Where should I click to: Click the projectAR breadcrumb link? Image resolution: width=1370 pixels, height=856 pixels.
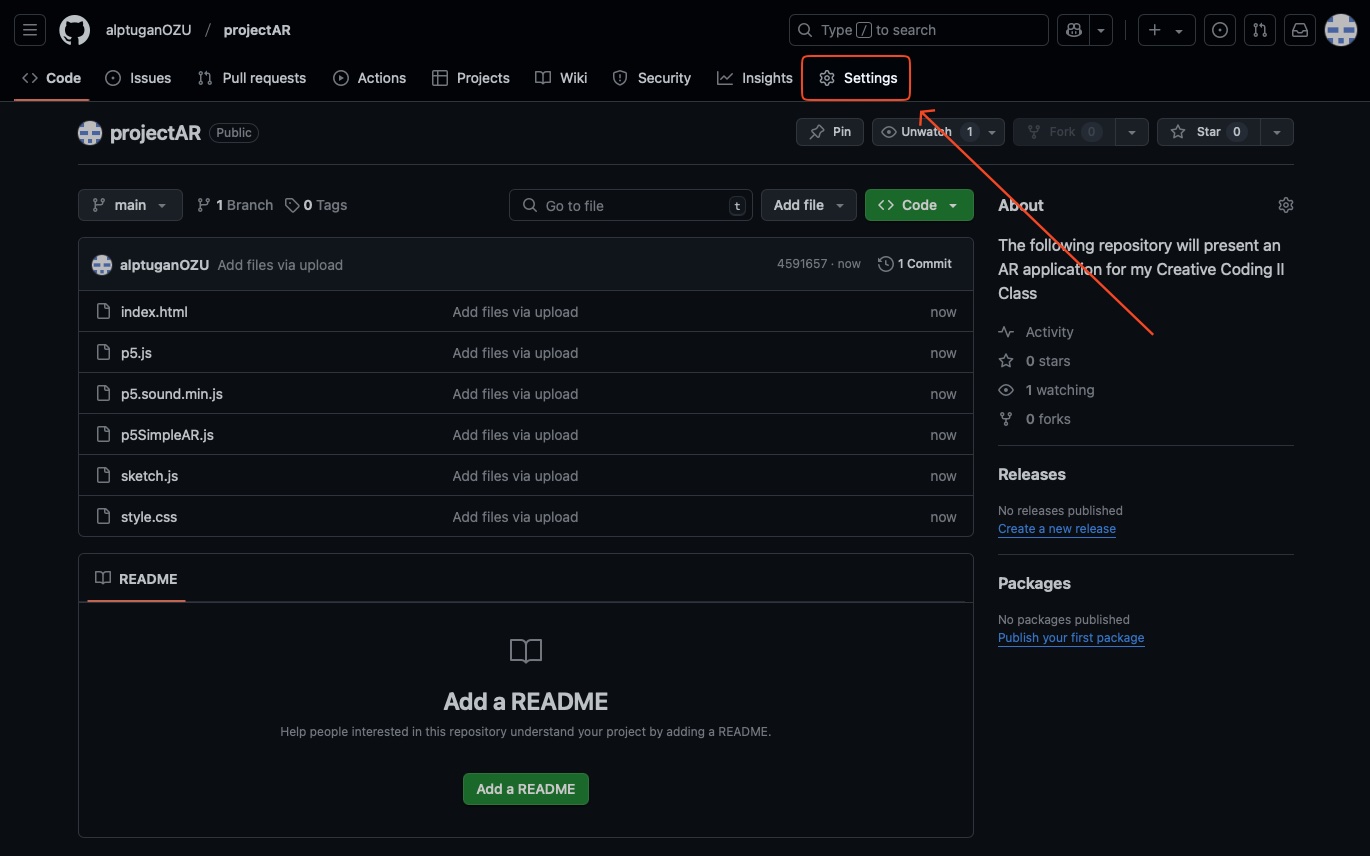point(257,30)
